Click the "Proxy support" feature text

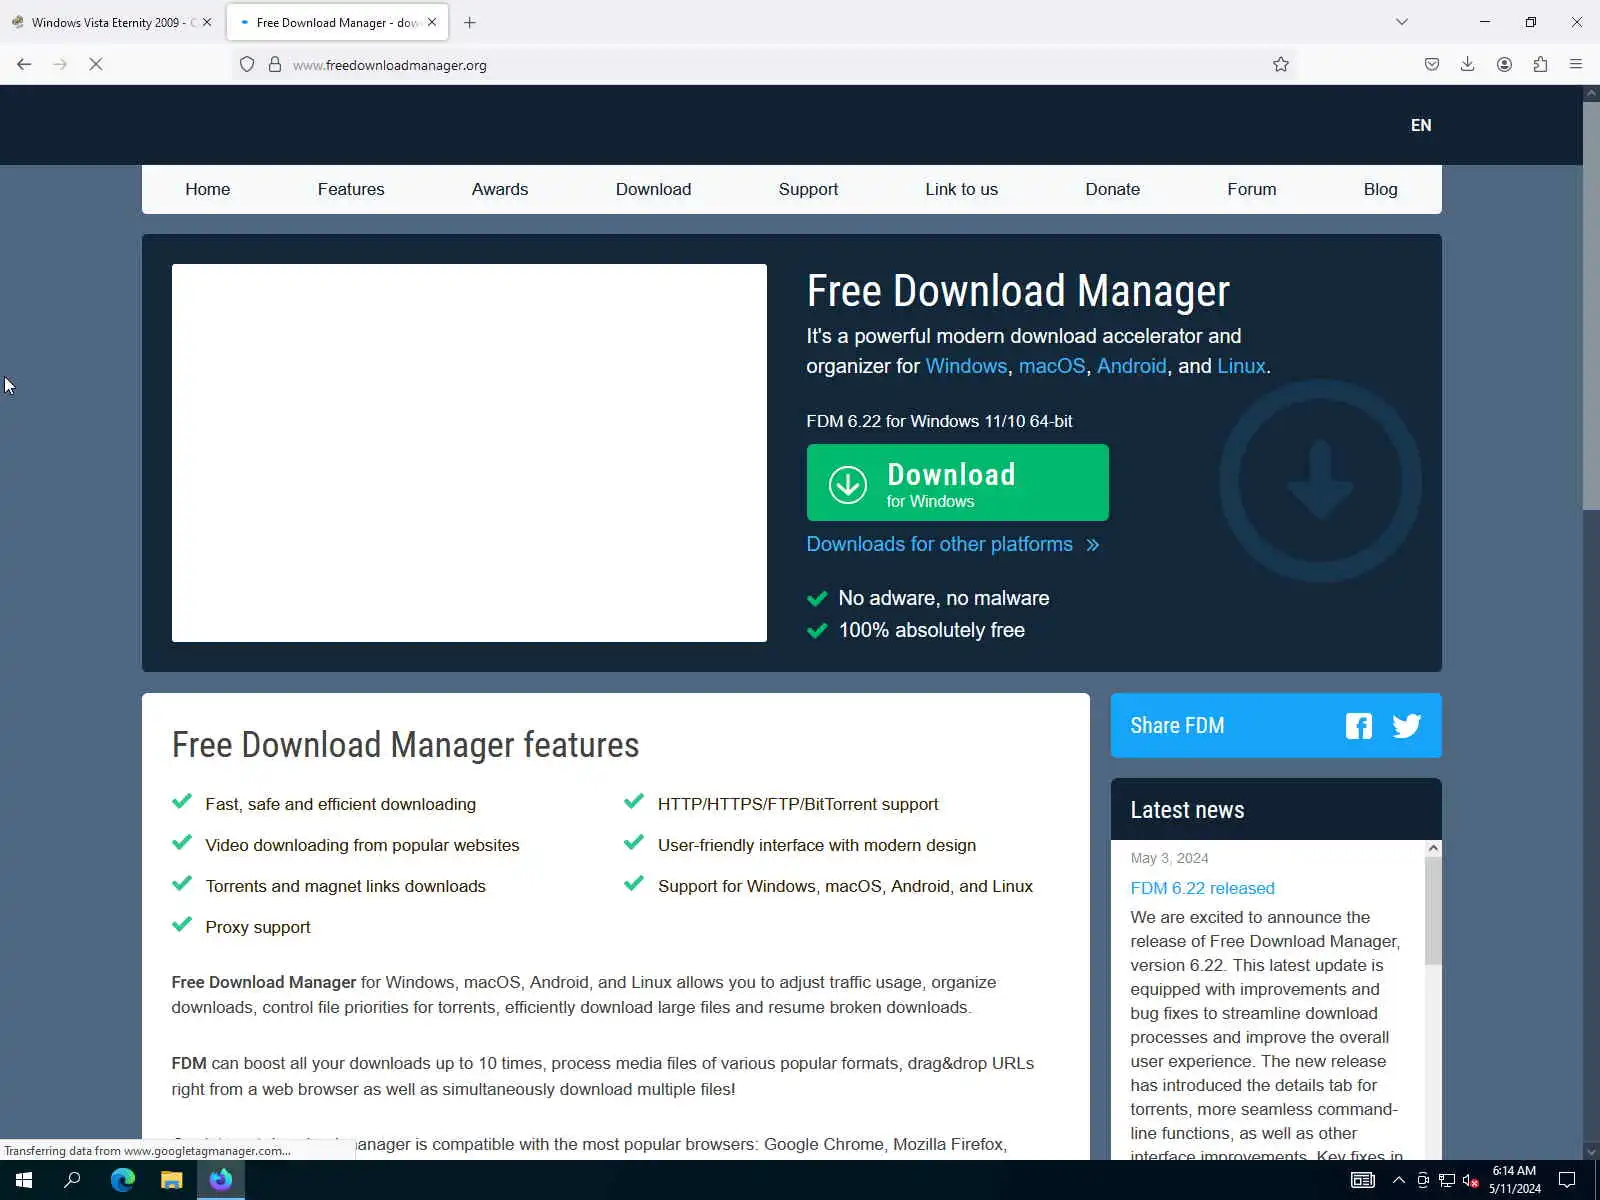coord(258,927)
